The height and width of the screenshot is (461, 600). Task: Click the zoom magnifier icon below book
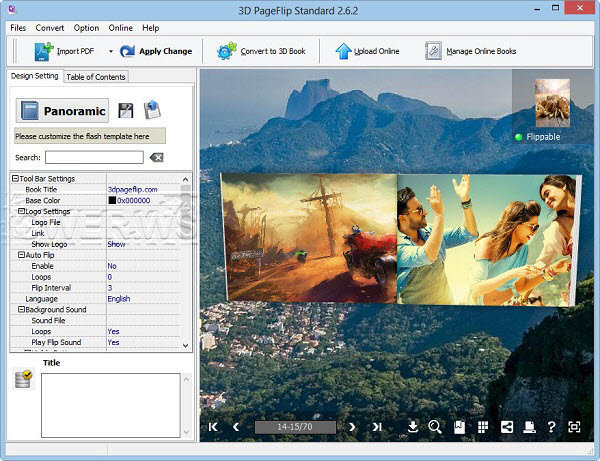coord(435,427)
